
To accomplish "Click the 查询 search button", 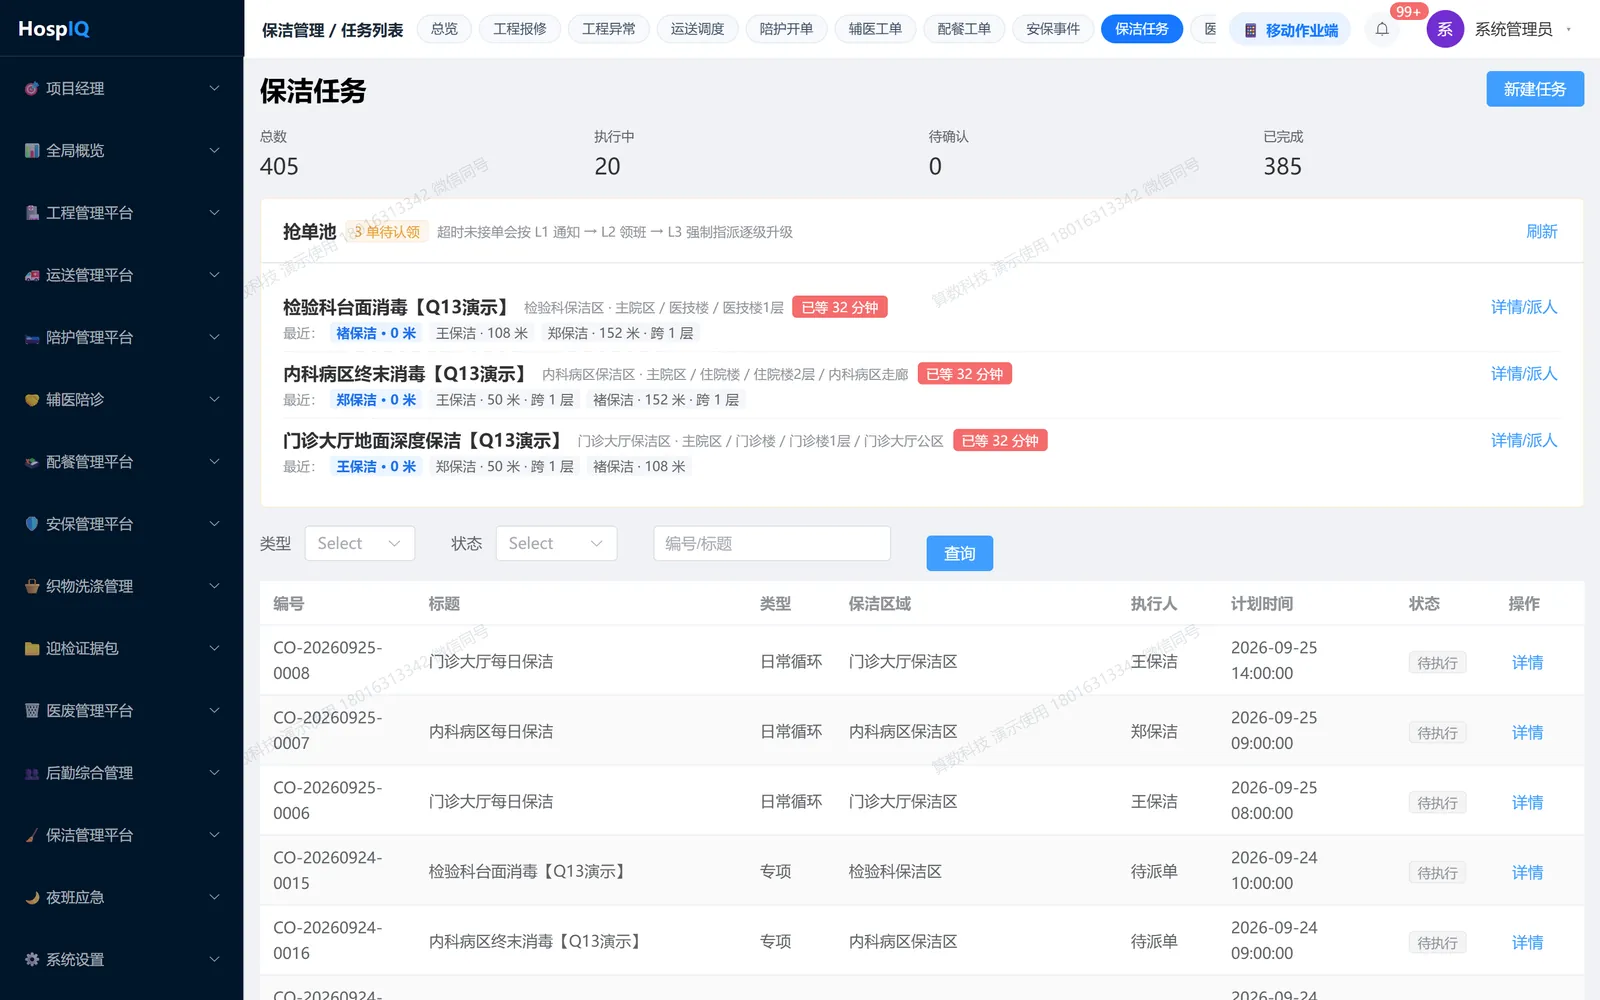I will pos(960,553).
